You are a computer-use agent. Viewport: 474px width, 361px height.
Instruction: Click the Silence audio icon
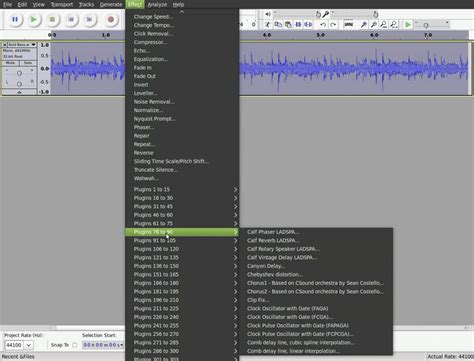point(308,24)
